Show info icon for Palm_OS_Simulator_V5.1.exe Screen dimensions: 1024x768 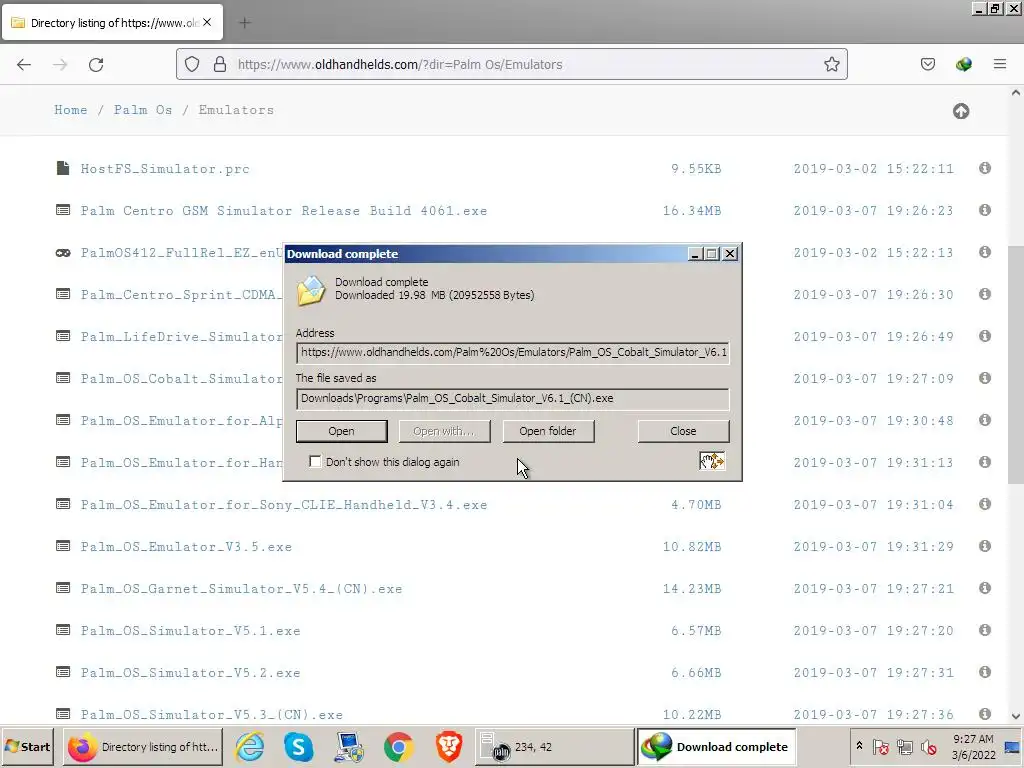click(985, 630)
